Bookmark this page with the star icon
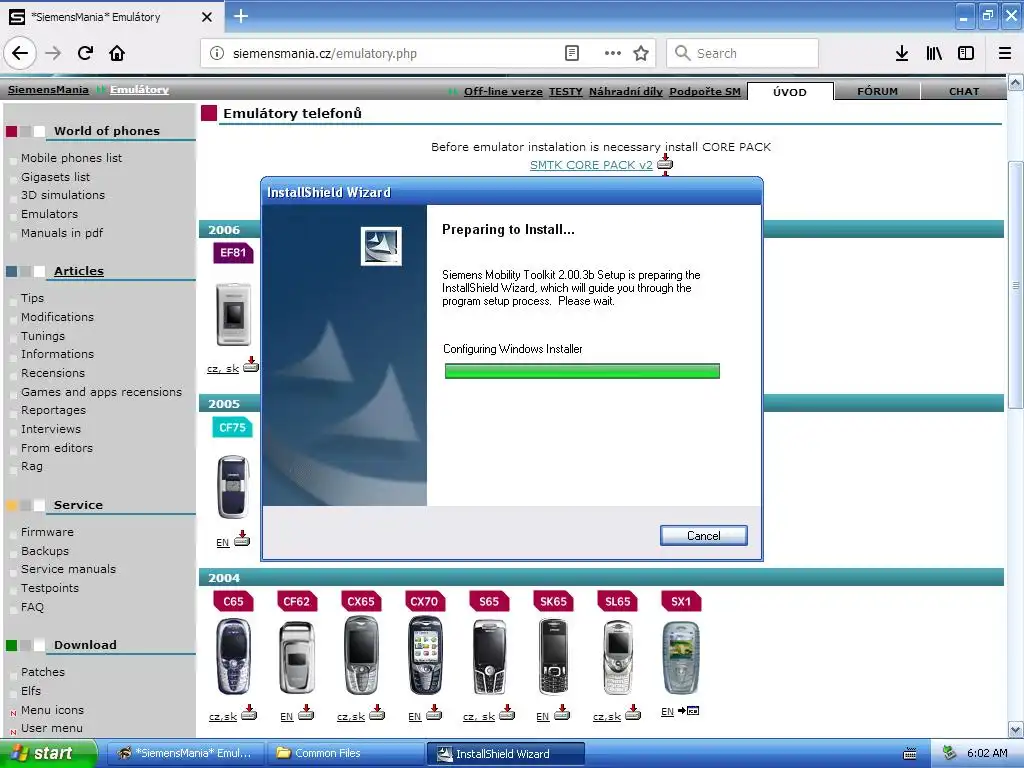Screen dimensions: 1024x768 pyautogui.click(x=641, y=53)
